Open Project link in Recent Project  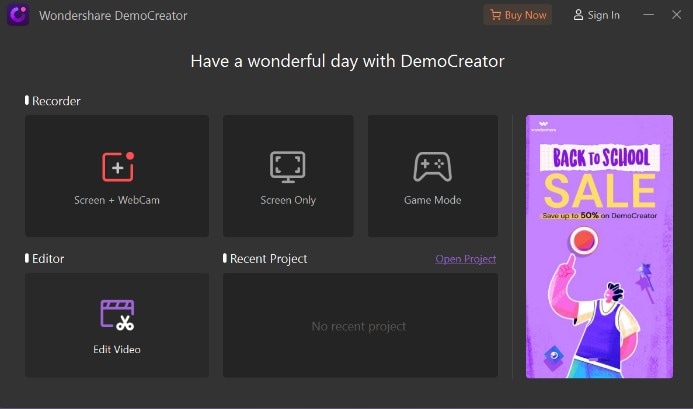(x=465, y=259)
